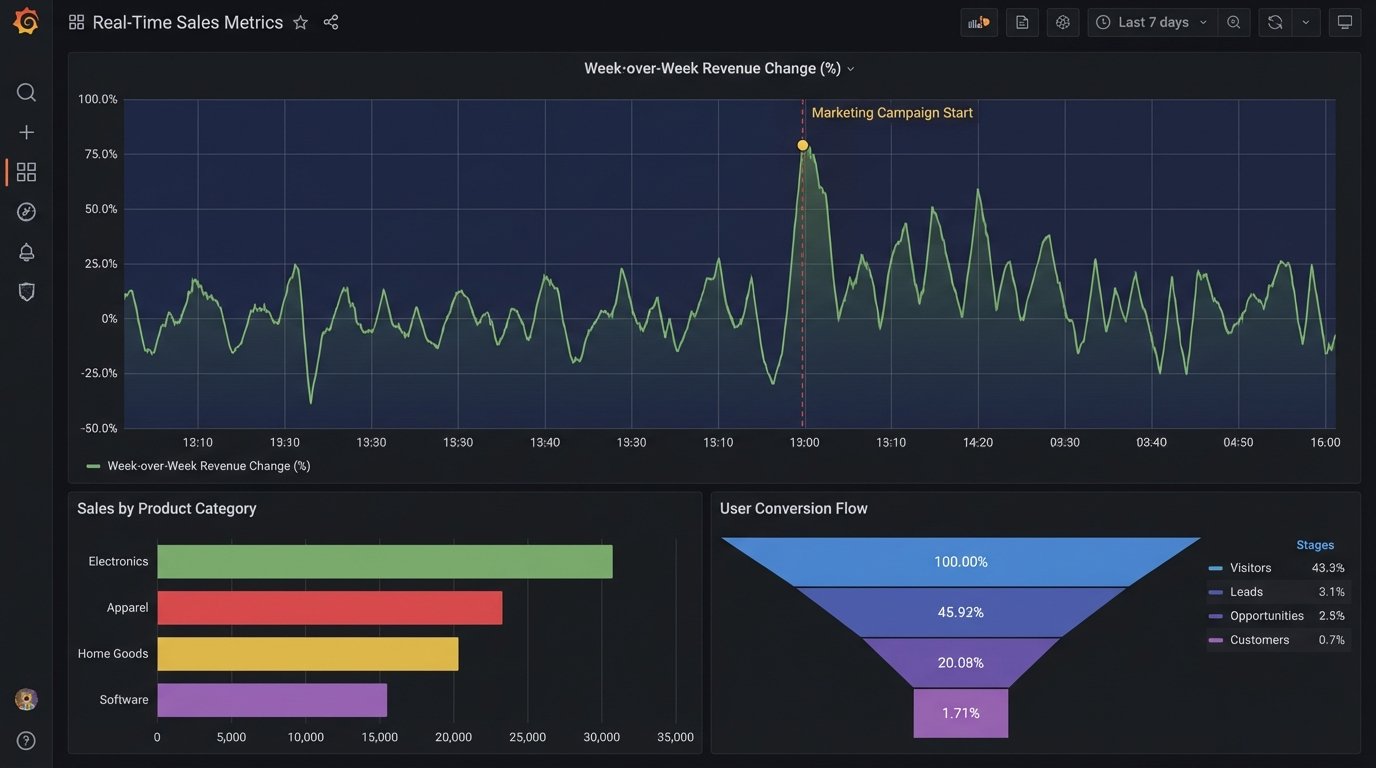Click the Real-Time Sales Metrics dashboard title
Screen dimensions: 1376x768
pos(187,21)
